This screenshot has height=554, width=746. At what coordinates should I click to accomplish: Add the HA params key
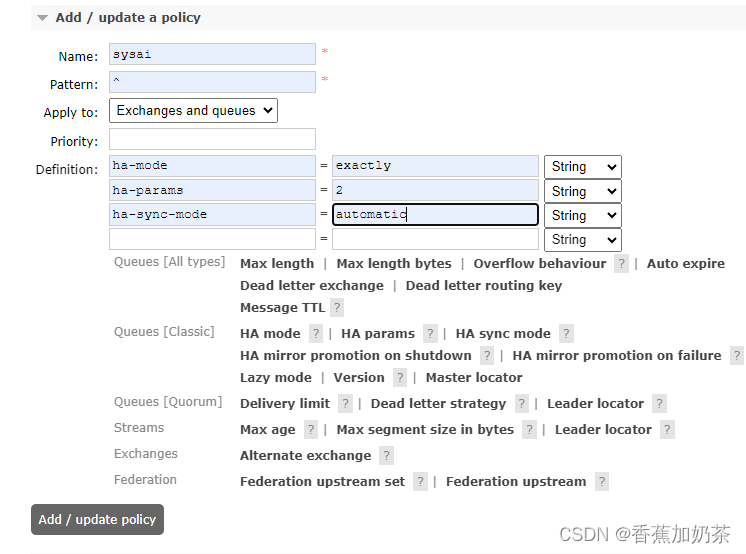[x=378, y=334]
